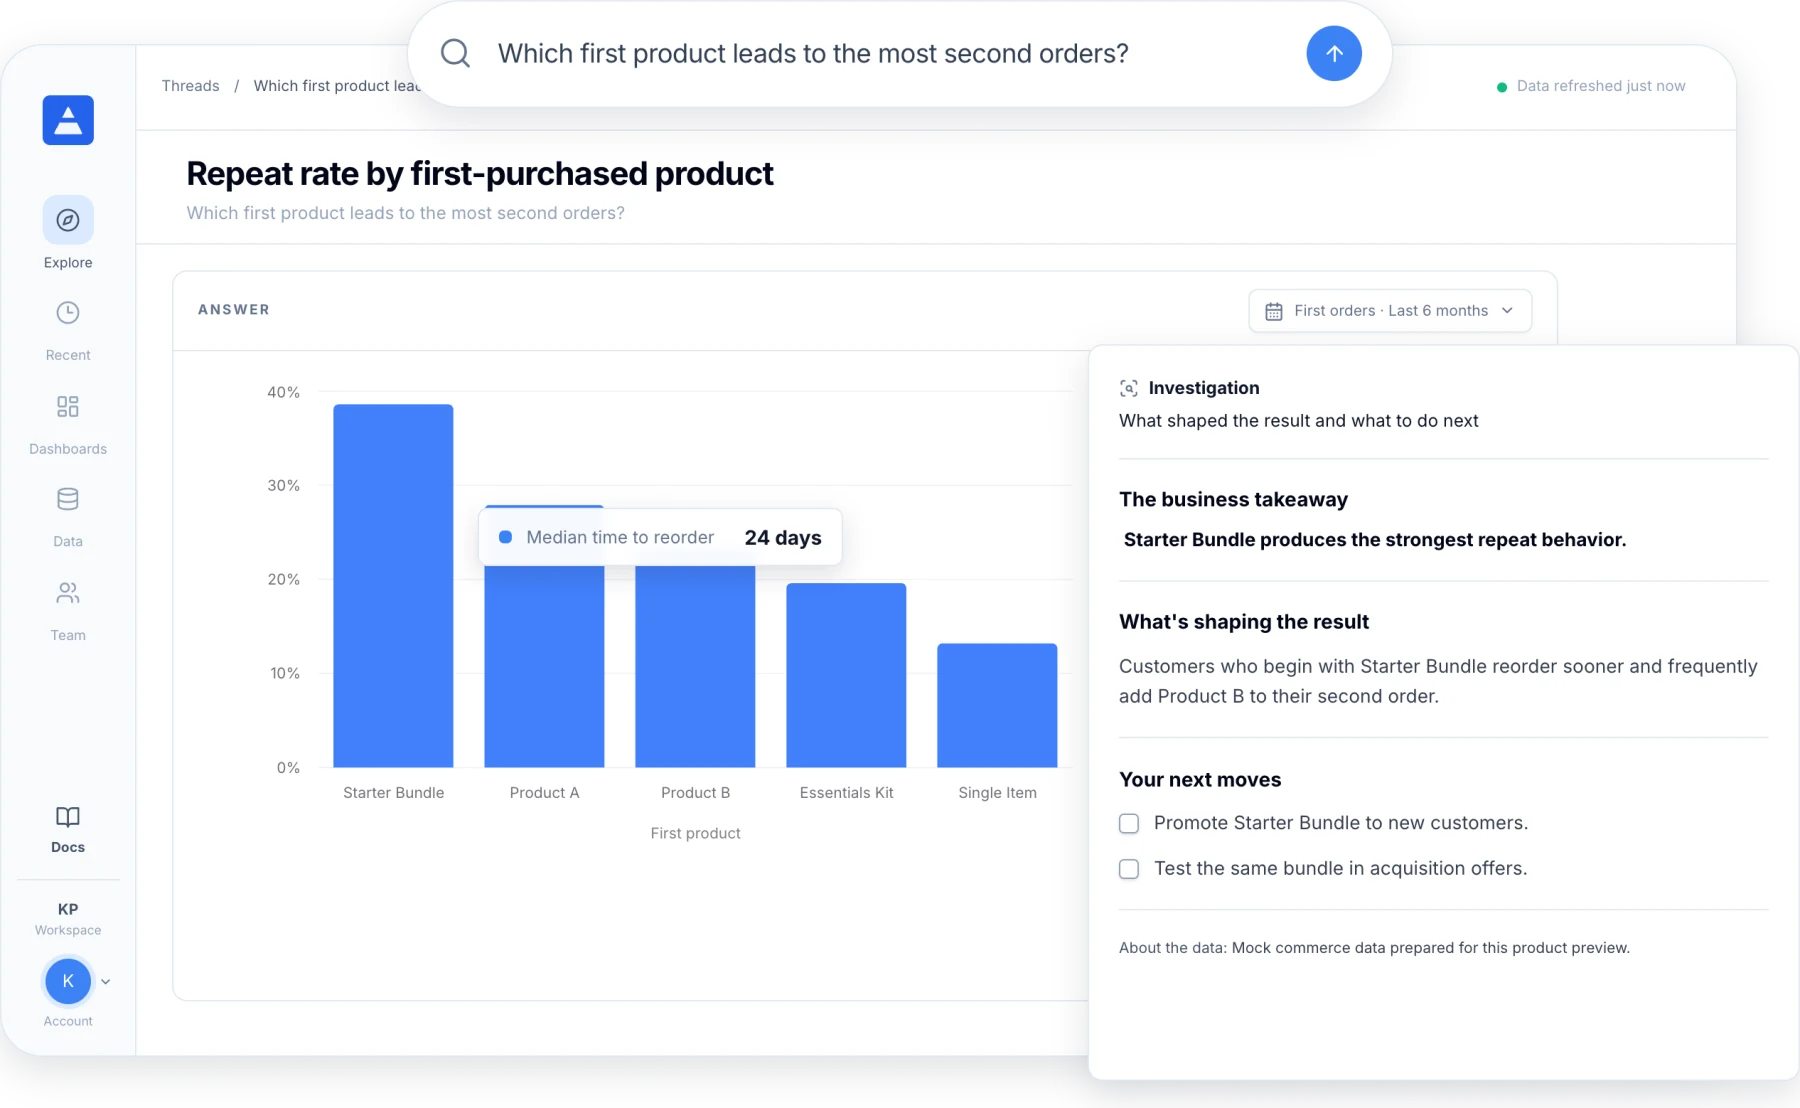Click the Investigation scan icon

(1129, 388)
